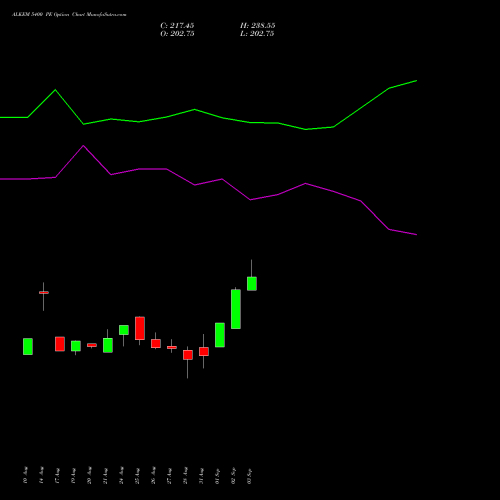Click the 17 Aug date label
The width and height of the screenshot is (500, 500).
57,476
